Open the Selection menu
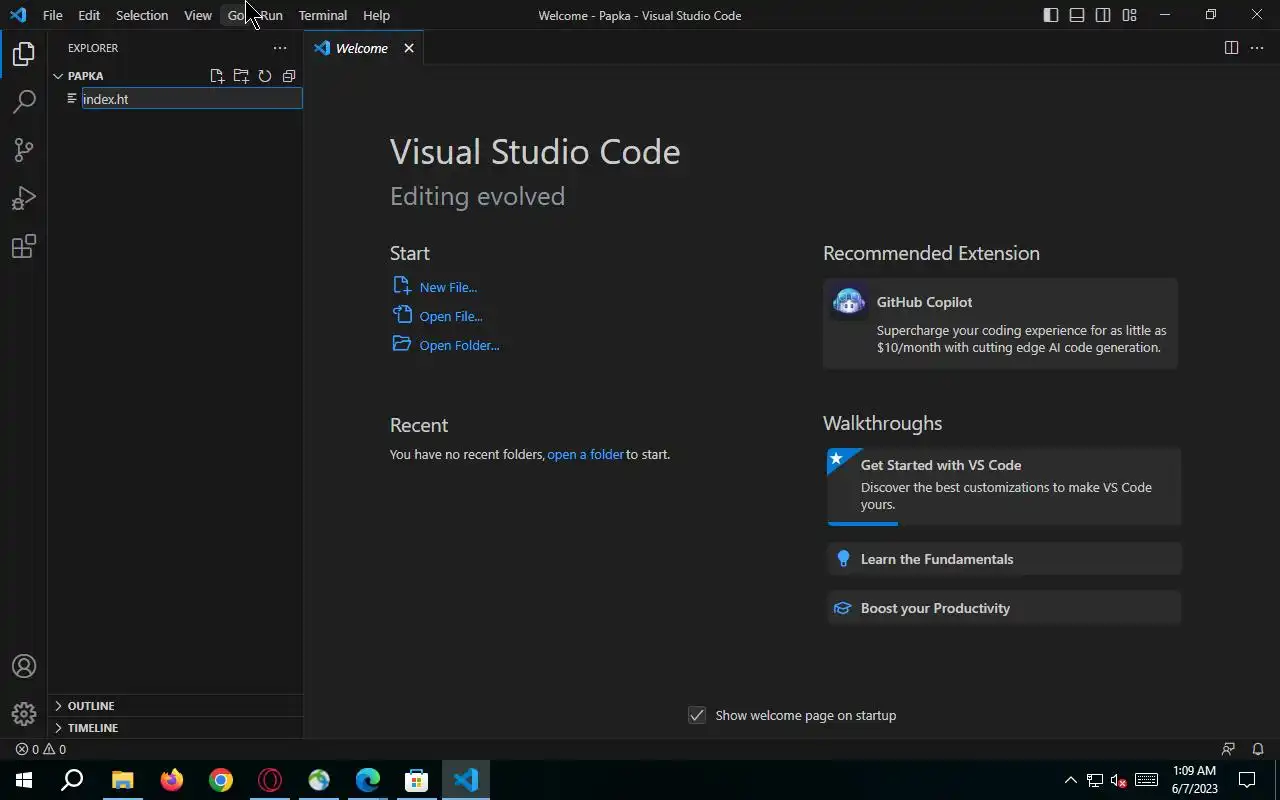The width and height of the screenshot is (1280, 800). (x=142, y=15)
